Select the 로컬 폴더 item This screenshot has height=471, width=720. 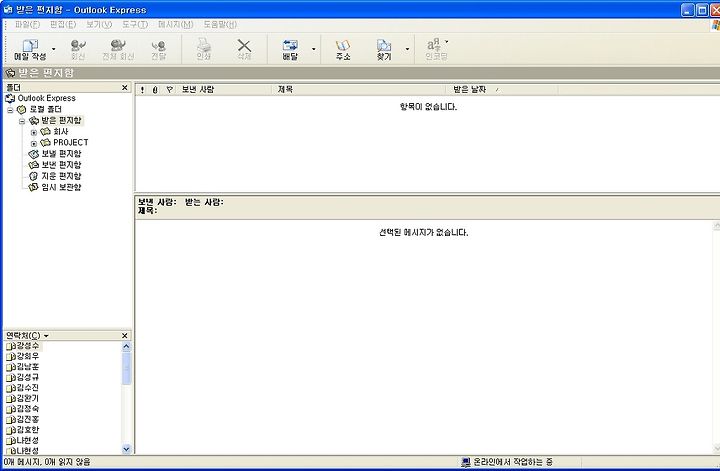point(45,109)
